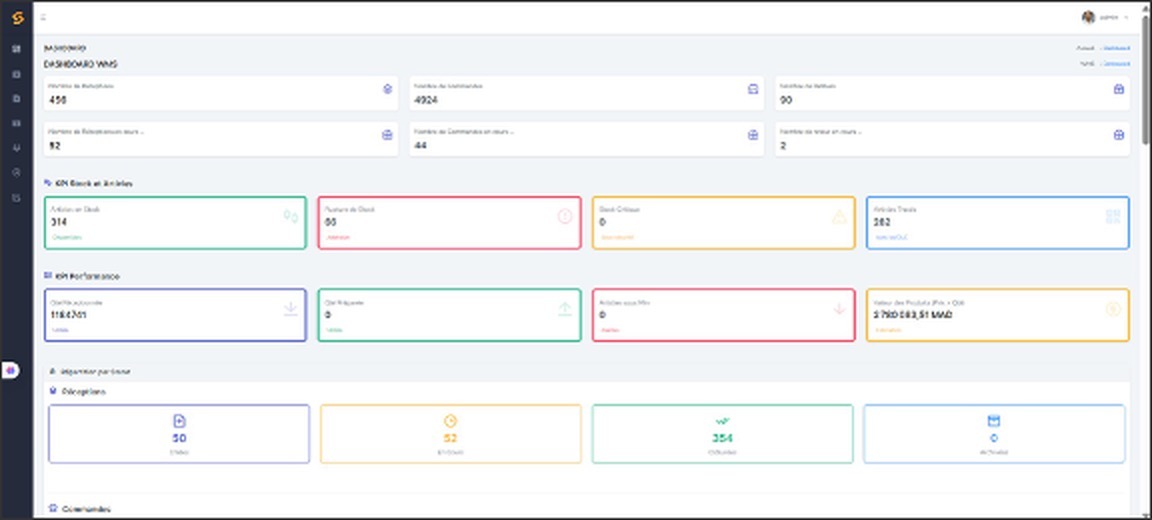Click the blue grid icon on the 282 articles card

point(1114,217)
